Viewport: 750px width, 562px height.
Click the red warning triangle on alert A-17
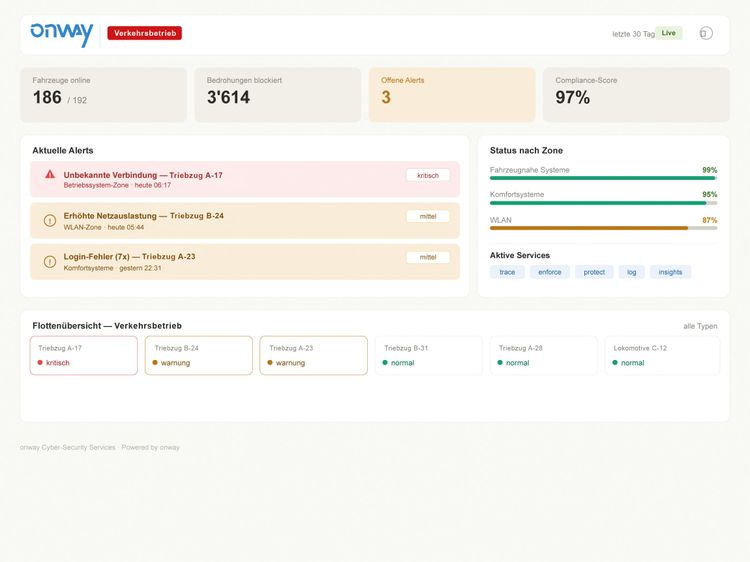pyautogui.click(x=50, y=175)
